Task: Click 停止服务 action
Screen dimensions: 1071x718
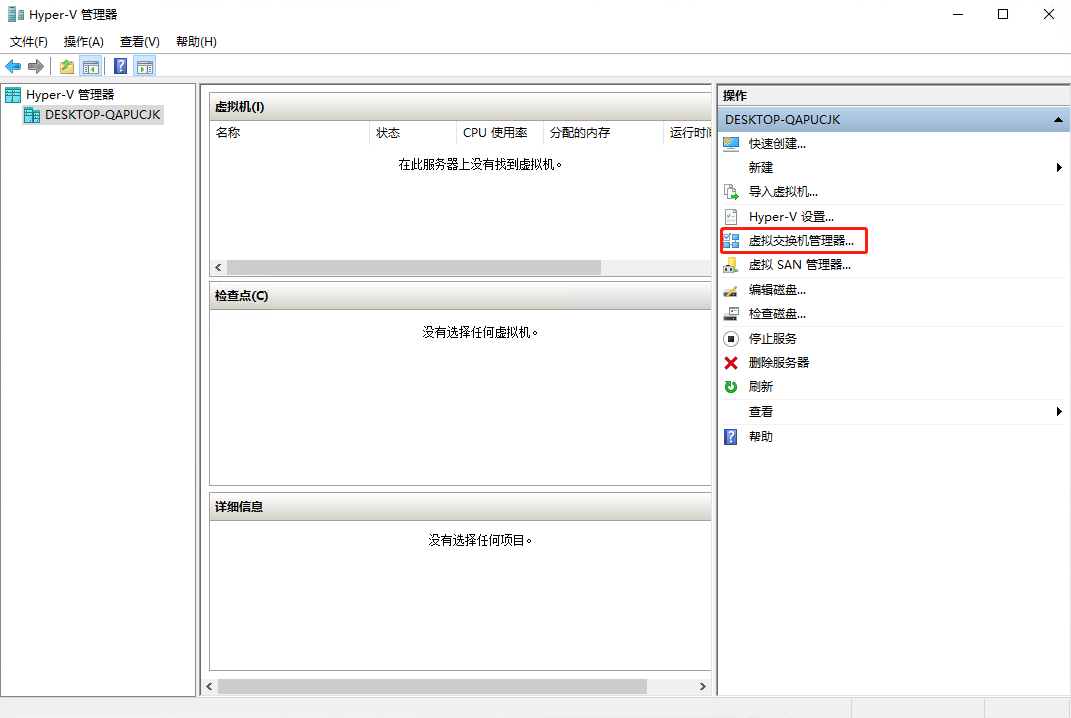Action: [773, 338]
